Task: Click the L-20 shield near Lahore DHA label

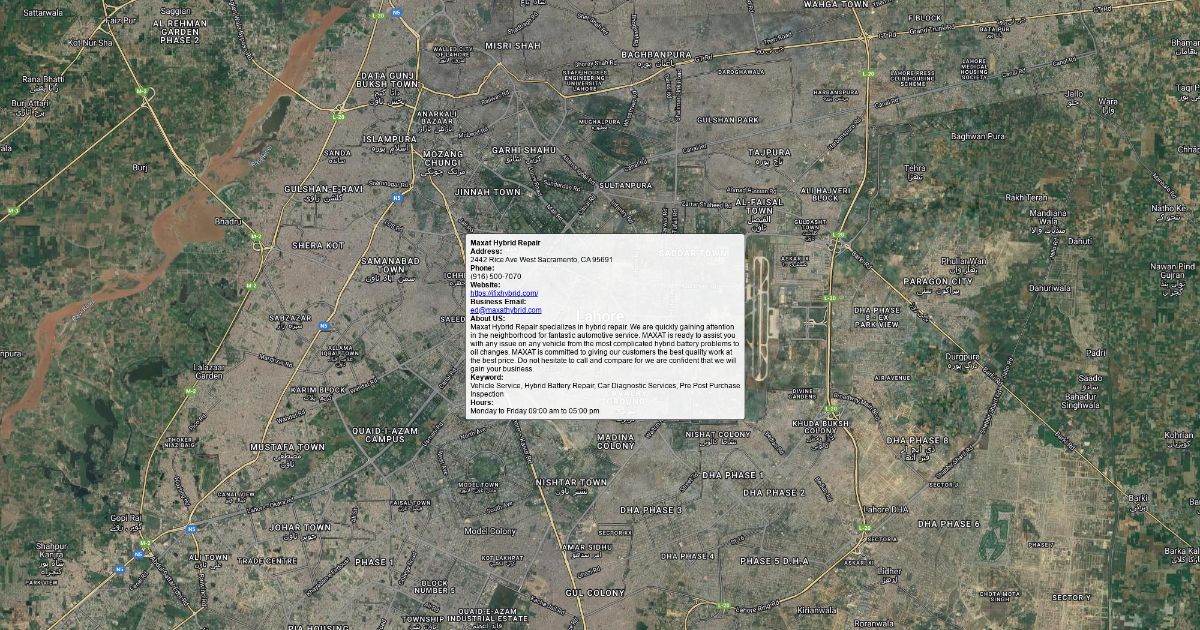Action: coord(866,527)
